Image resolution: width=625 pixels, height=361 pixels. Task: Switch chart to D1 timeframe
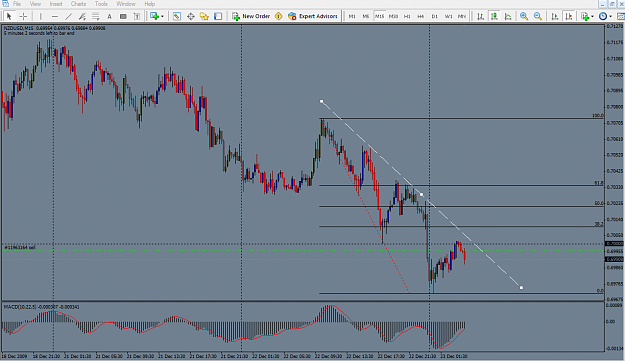434,16
